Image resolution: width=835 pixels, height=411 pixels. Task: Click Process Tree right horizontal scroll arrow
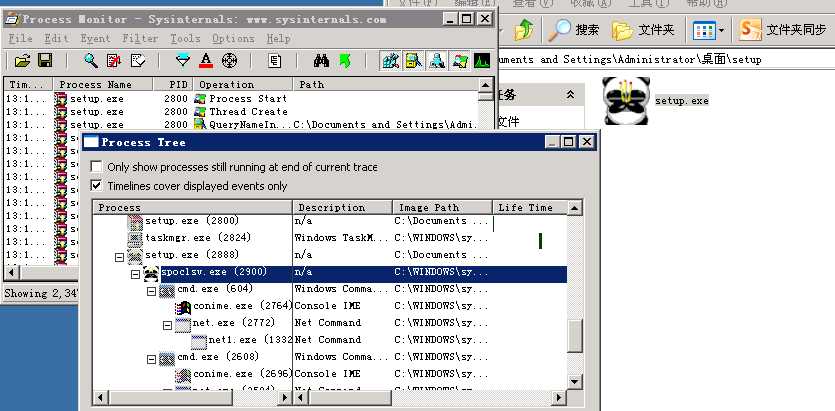pyautogui.click(x=559, y=397)
